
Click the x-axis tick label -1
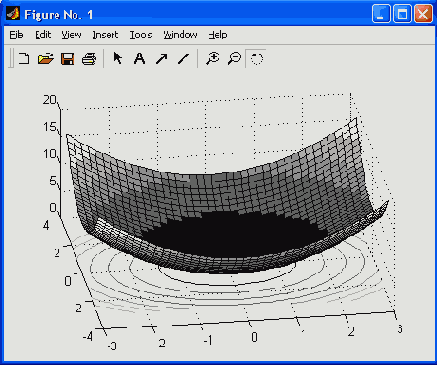point(208,340)
